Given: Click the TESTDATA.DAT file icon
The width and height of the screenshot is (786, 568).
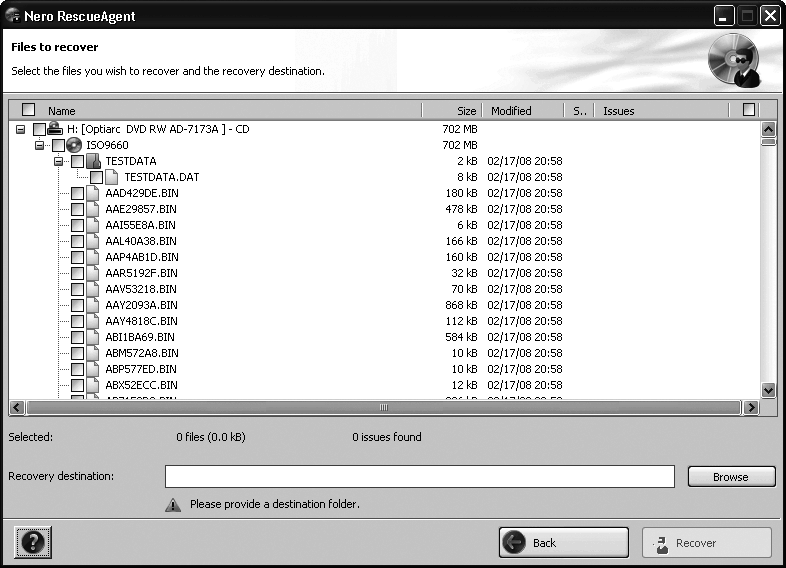Looking at the screenshot, I should [x=112, y=177].
